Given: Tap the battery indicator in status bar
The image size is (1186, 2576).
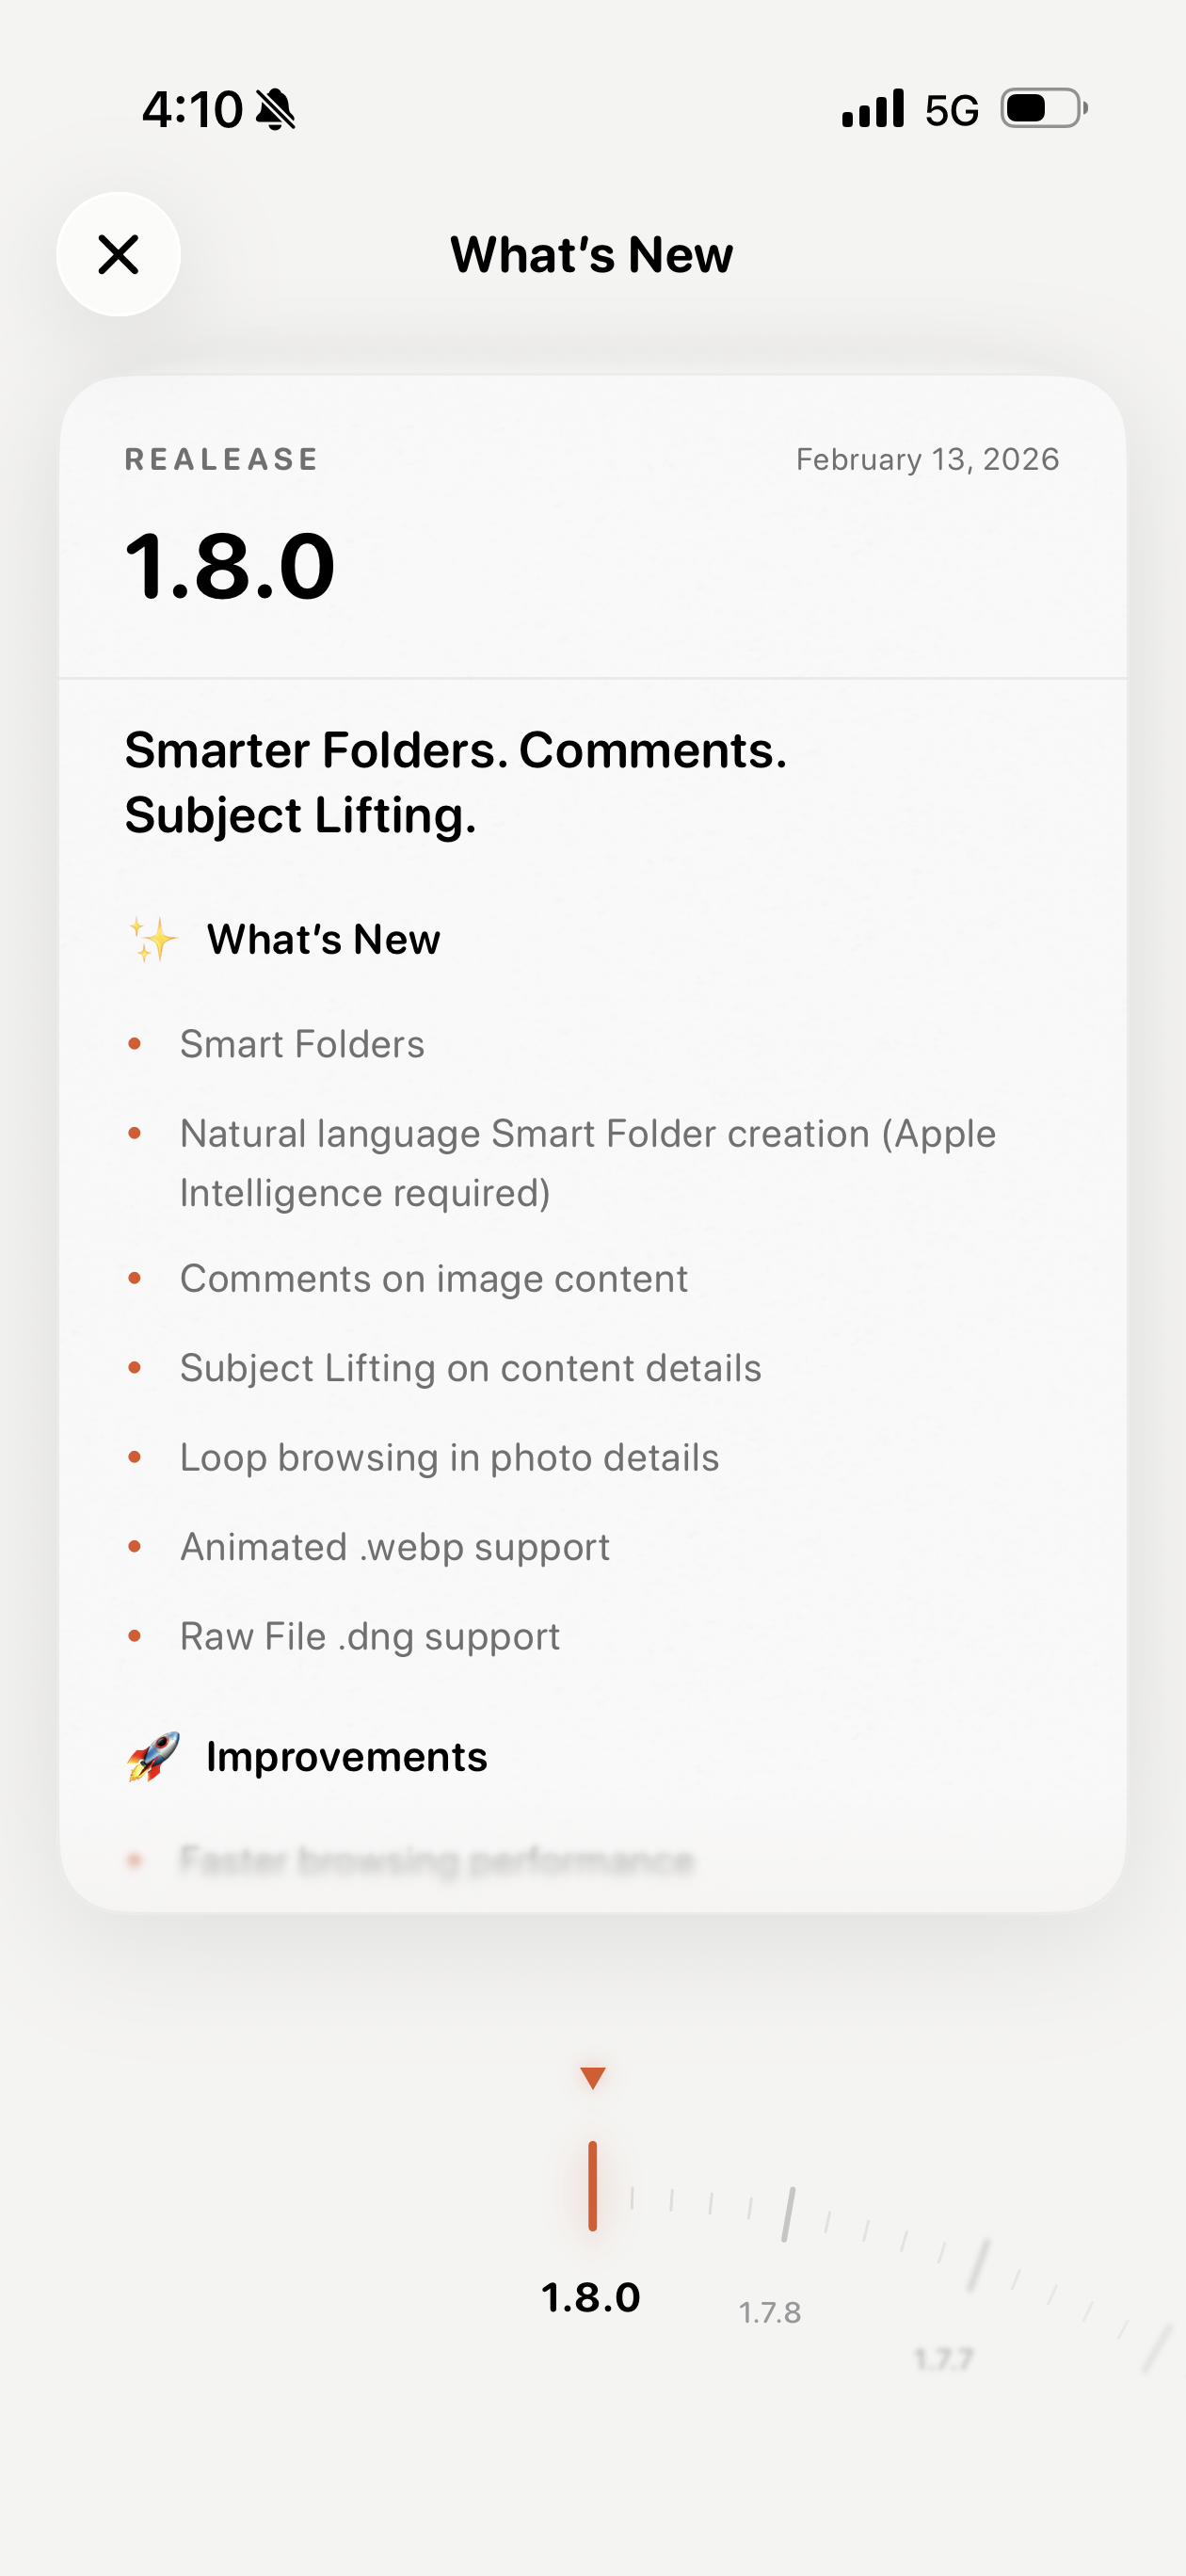Looking at the screenshot, I should point(1043,108).
